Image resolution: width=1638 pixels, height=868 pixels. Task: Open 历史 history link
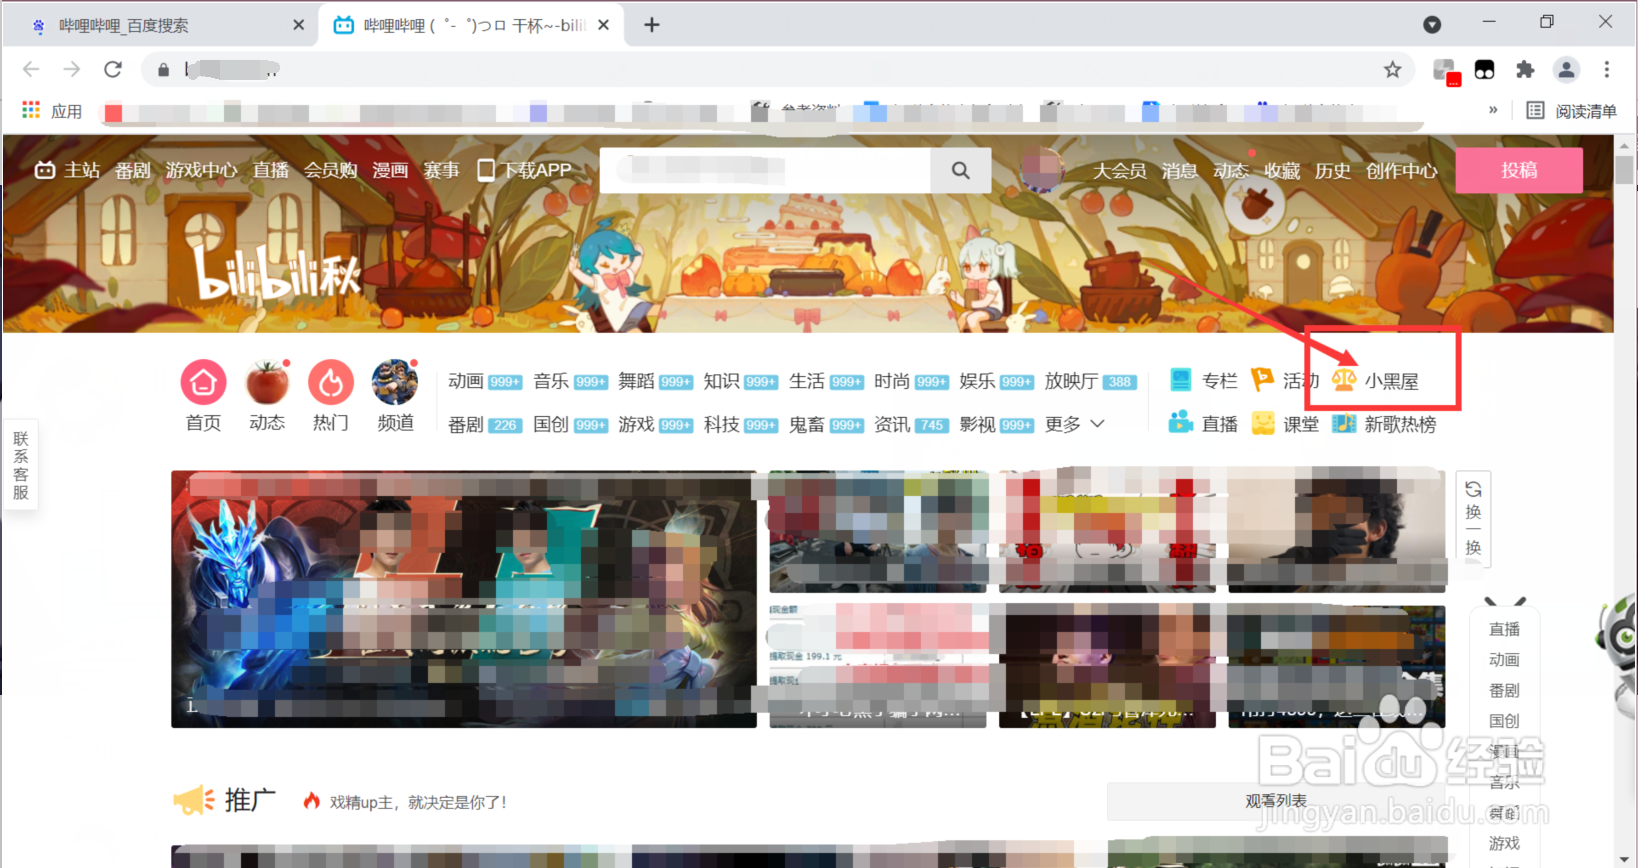coord(1332,171)
